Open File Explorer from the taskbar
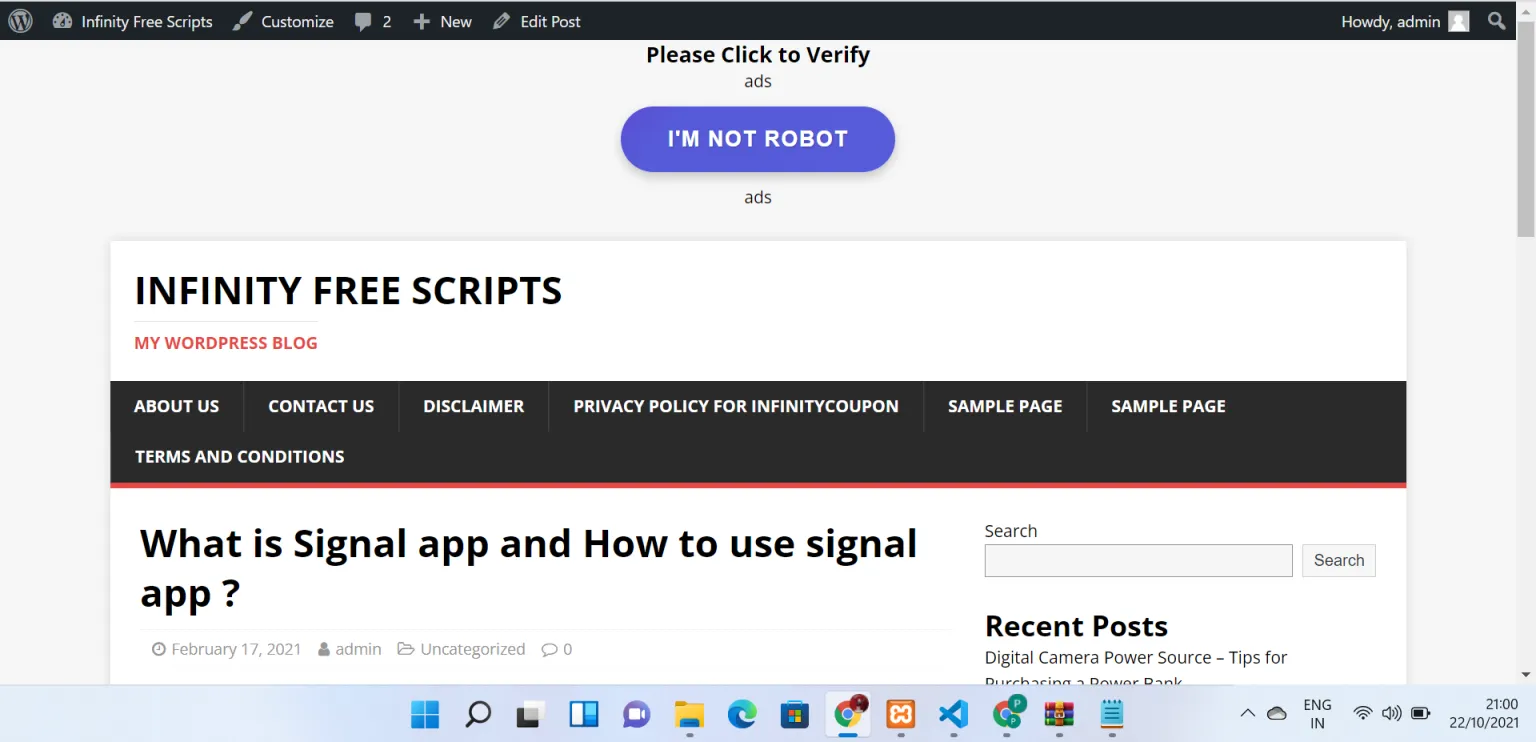This screenshot has height=742, width=1536. click(x=689, y=714)
